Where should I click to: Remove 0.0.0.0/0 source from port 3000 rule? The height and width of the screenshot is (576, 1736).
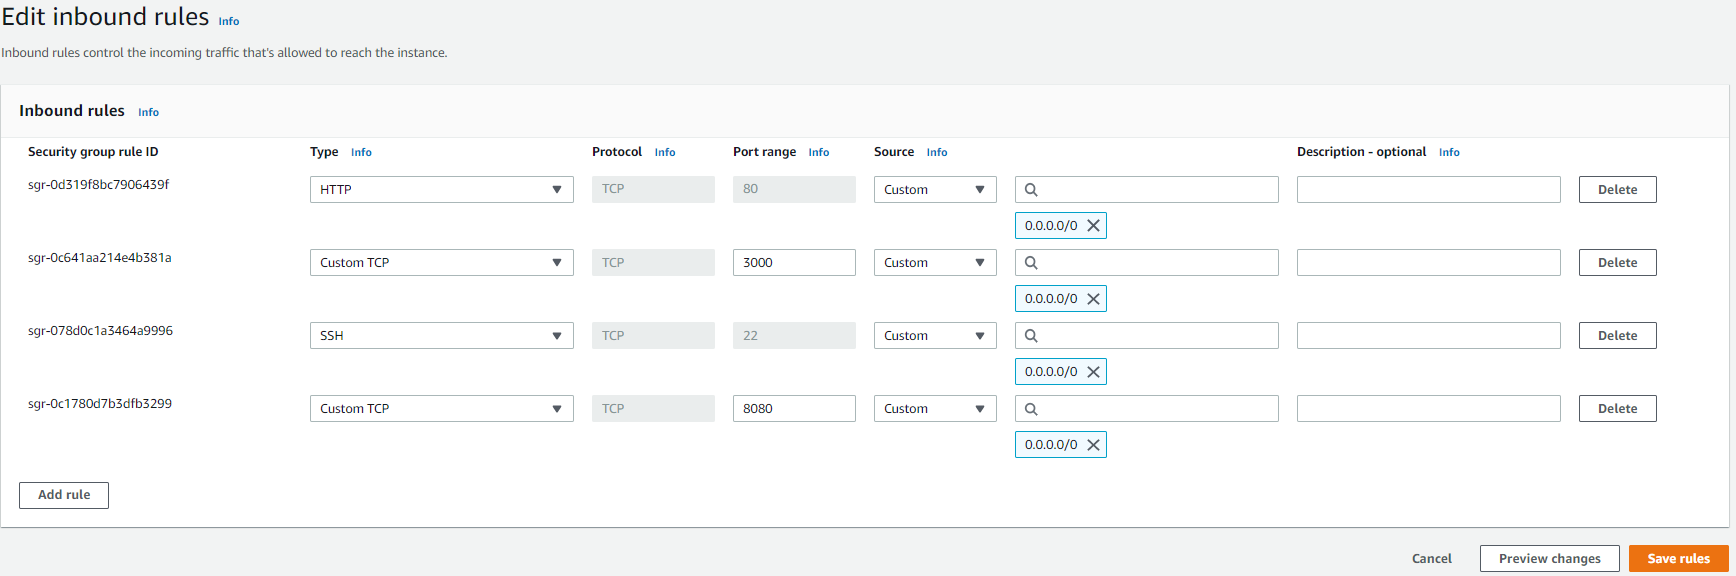(1093, 299)
